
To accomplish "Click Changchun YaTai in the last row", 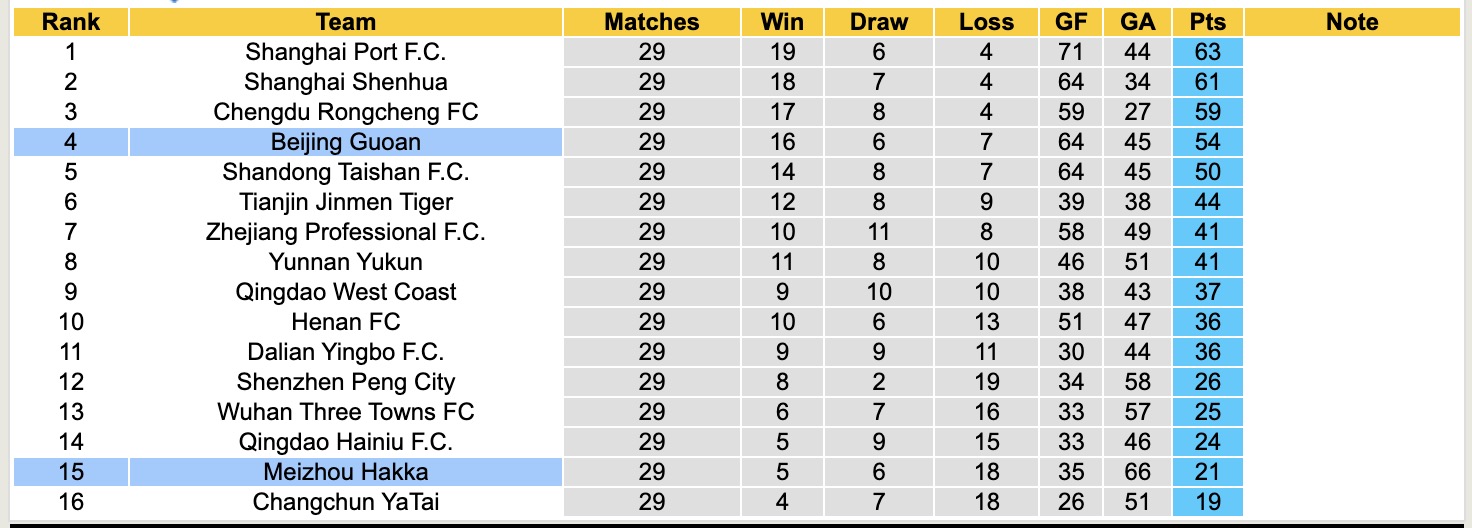I will [x=345, y=502].
